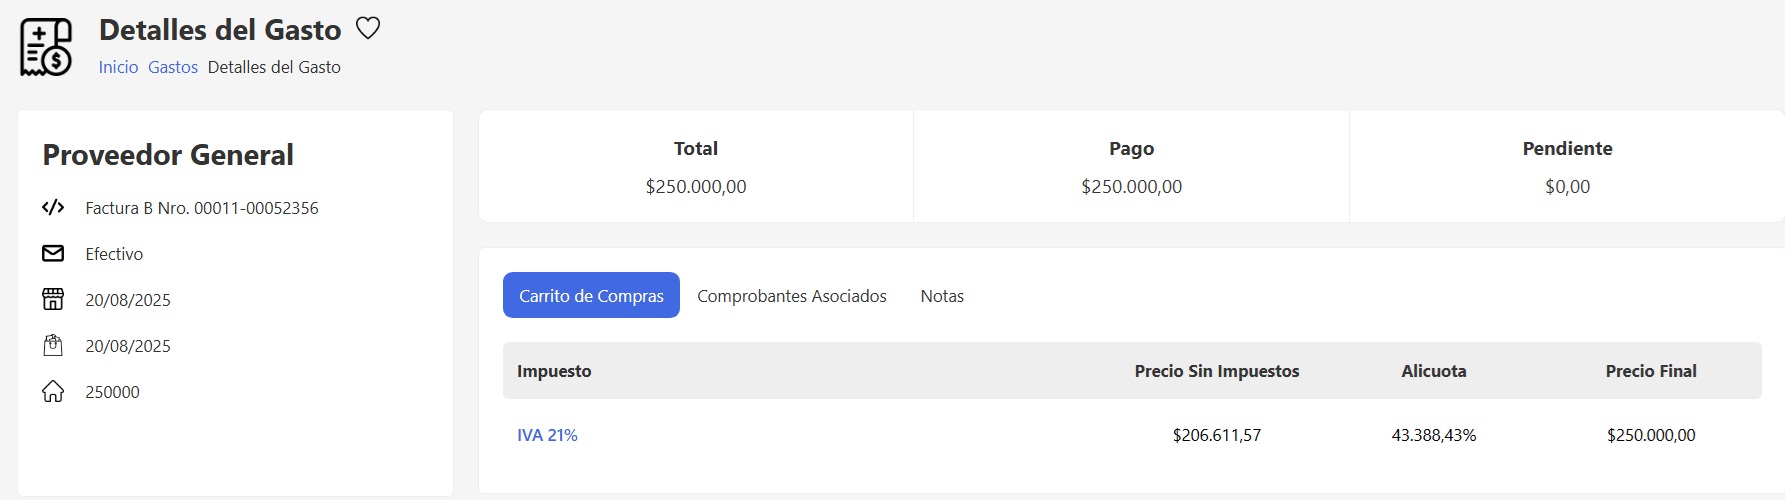
Task: Click the shopping bag icon beside second date
Action: [x=53, y=346]
